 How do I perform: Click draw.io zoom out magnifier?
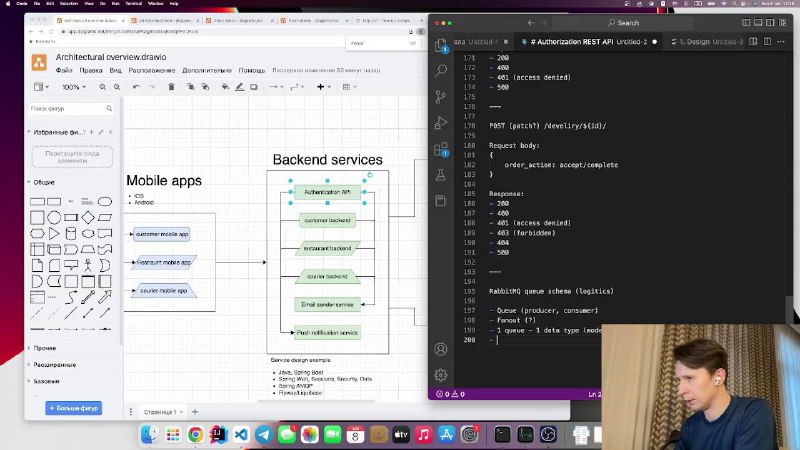tap(117, 87)
